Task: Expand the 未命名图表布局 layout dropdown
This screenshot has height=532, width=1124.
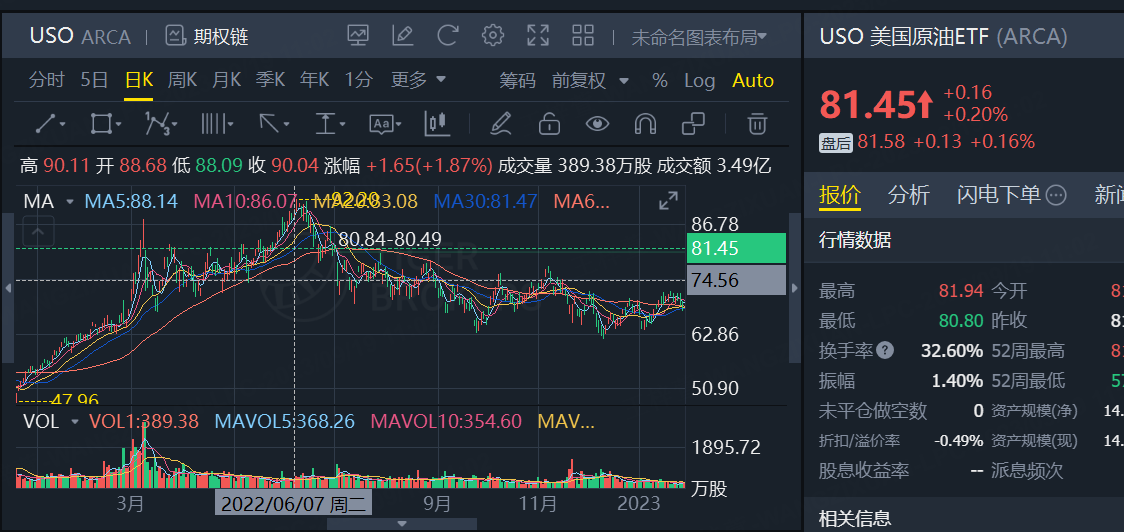Action: [699, 37]
